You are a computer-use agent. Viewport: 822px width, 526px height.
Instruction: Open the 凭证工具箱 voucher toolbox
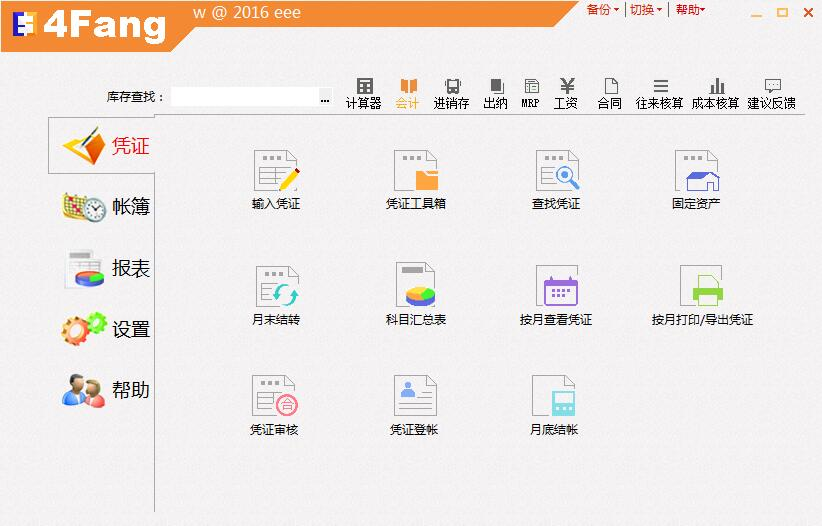pos(416,180)
